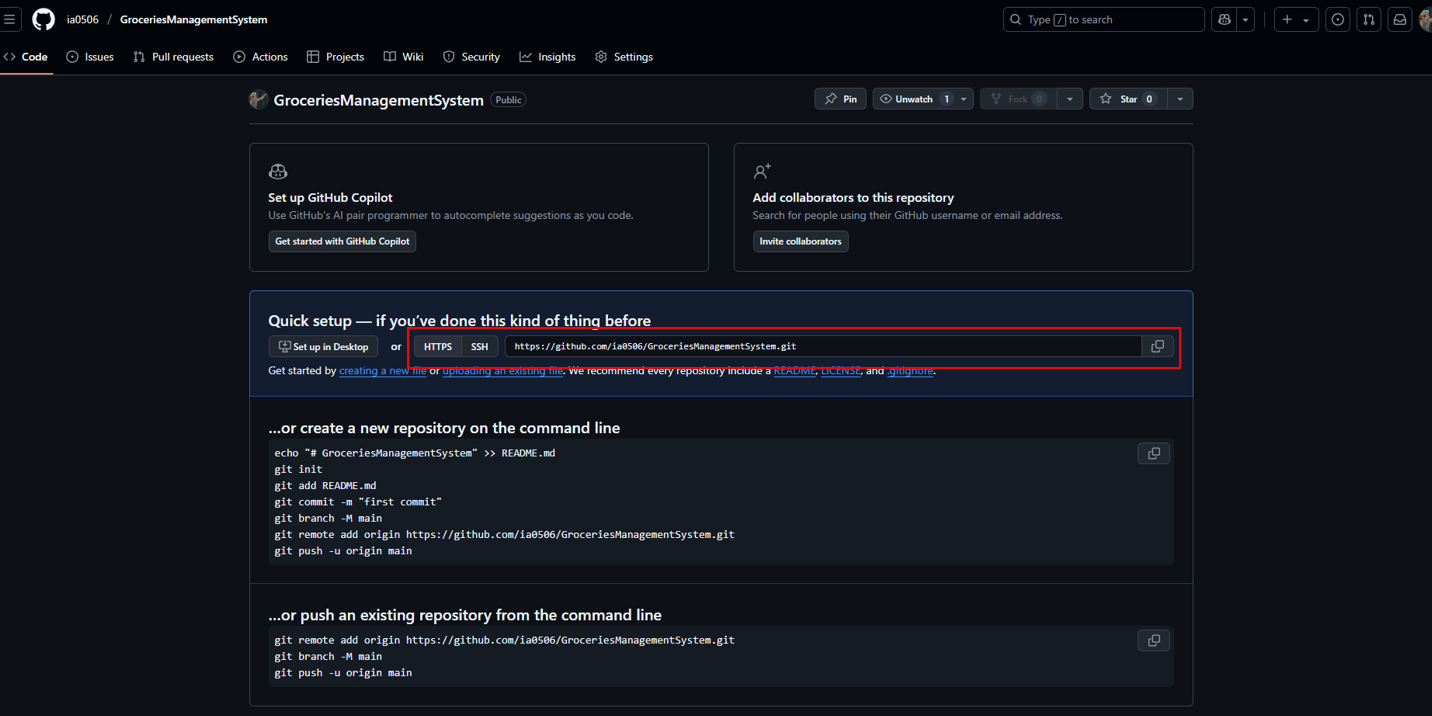1432x716 pixels.
Task: Copy the HTTPS repository URL
Action: (1157, 345)
